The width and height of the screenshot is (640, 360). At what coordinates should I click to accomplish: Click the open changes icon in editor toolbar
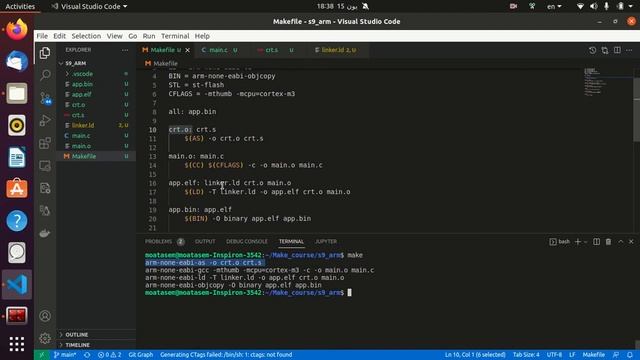pyautogui.click(x=604, y=50)
